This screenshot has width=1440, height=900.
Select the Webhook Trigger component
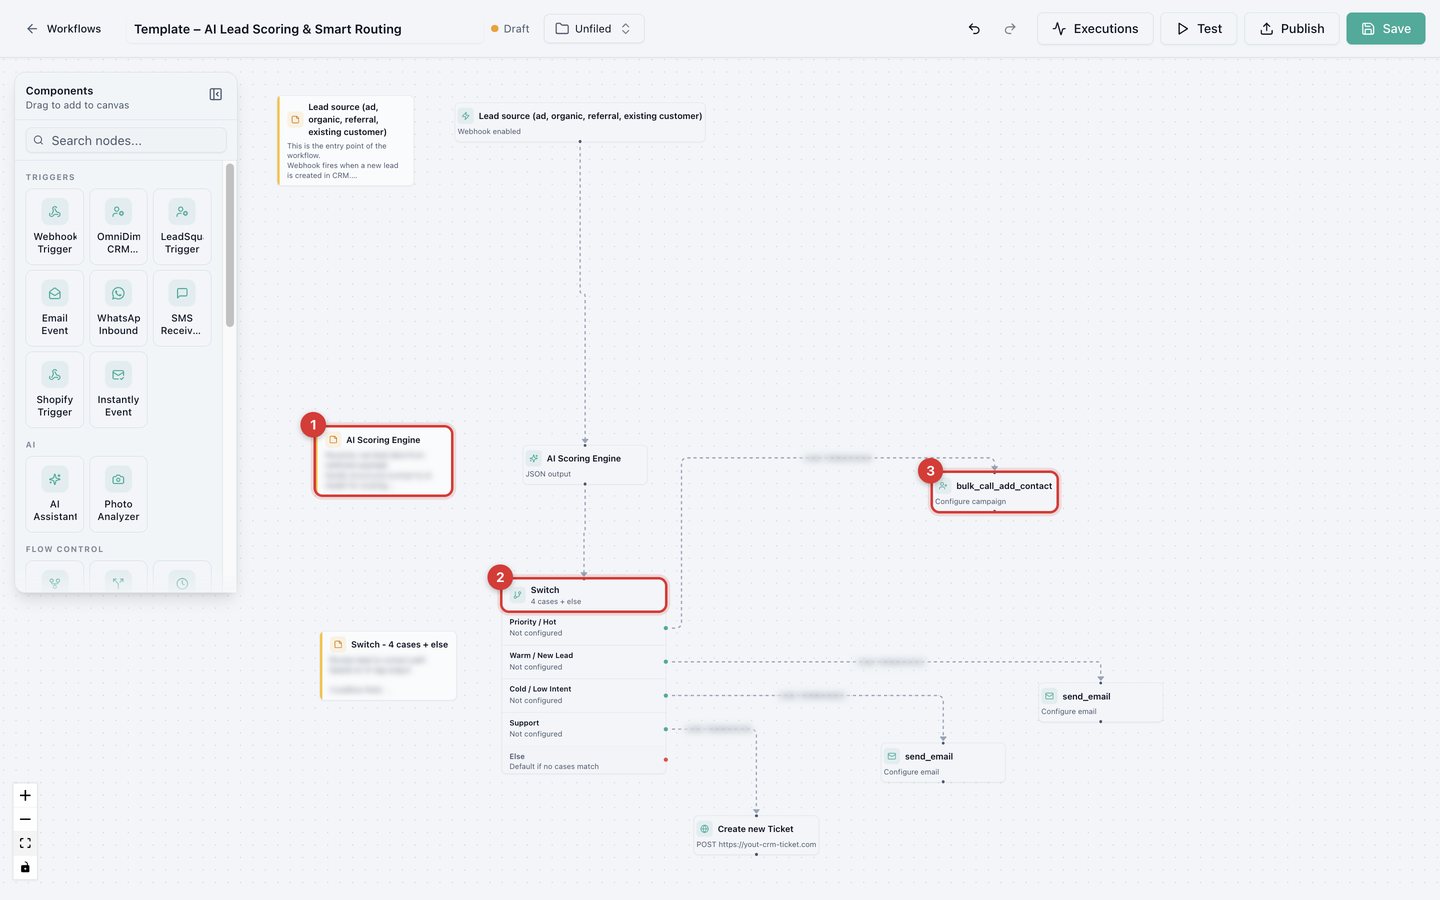55,227
